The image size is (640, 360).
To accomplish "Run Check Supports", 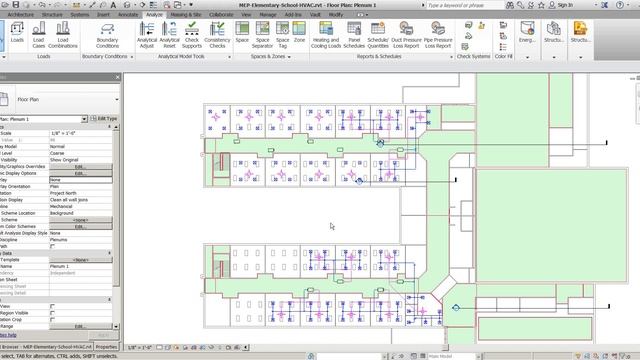I will (192, 35).
